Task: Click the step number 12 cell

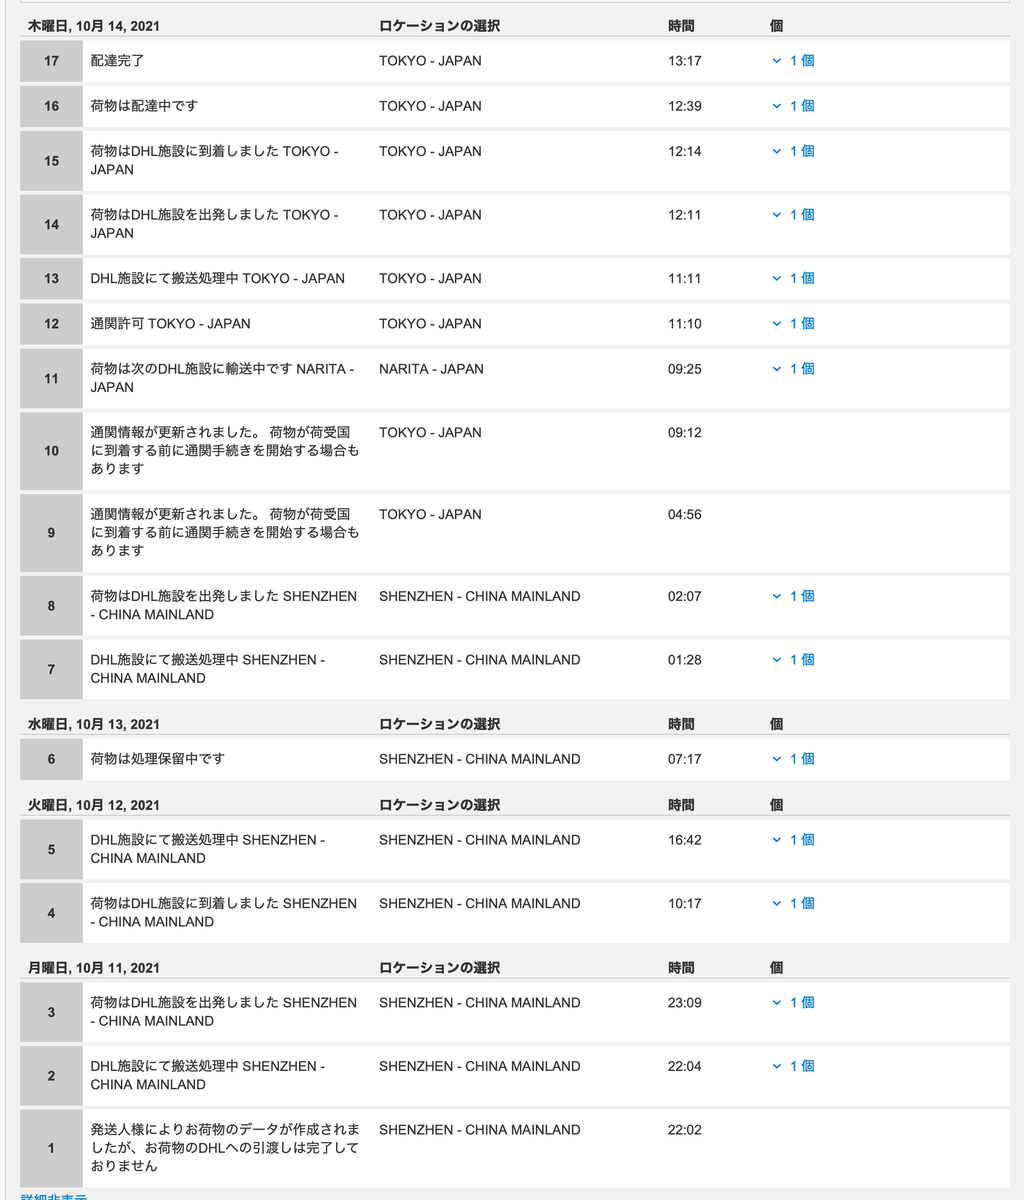Action: (x=51, y=324)
